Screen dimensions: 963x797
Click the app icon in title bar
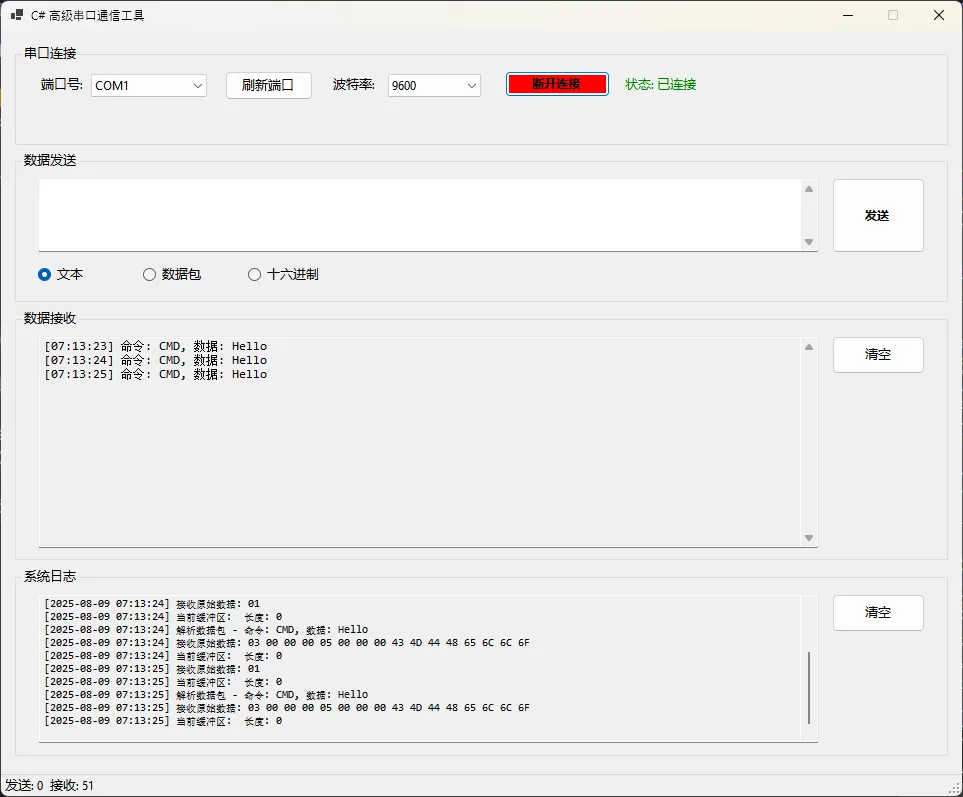pos(17,15)
